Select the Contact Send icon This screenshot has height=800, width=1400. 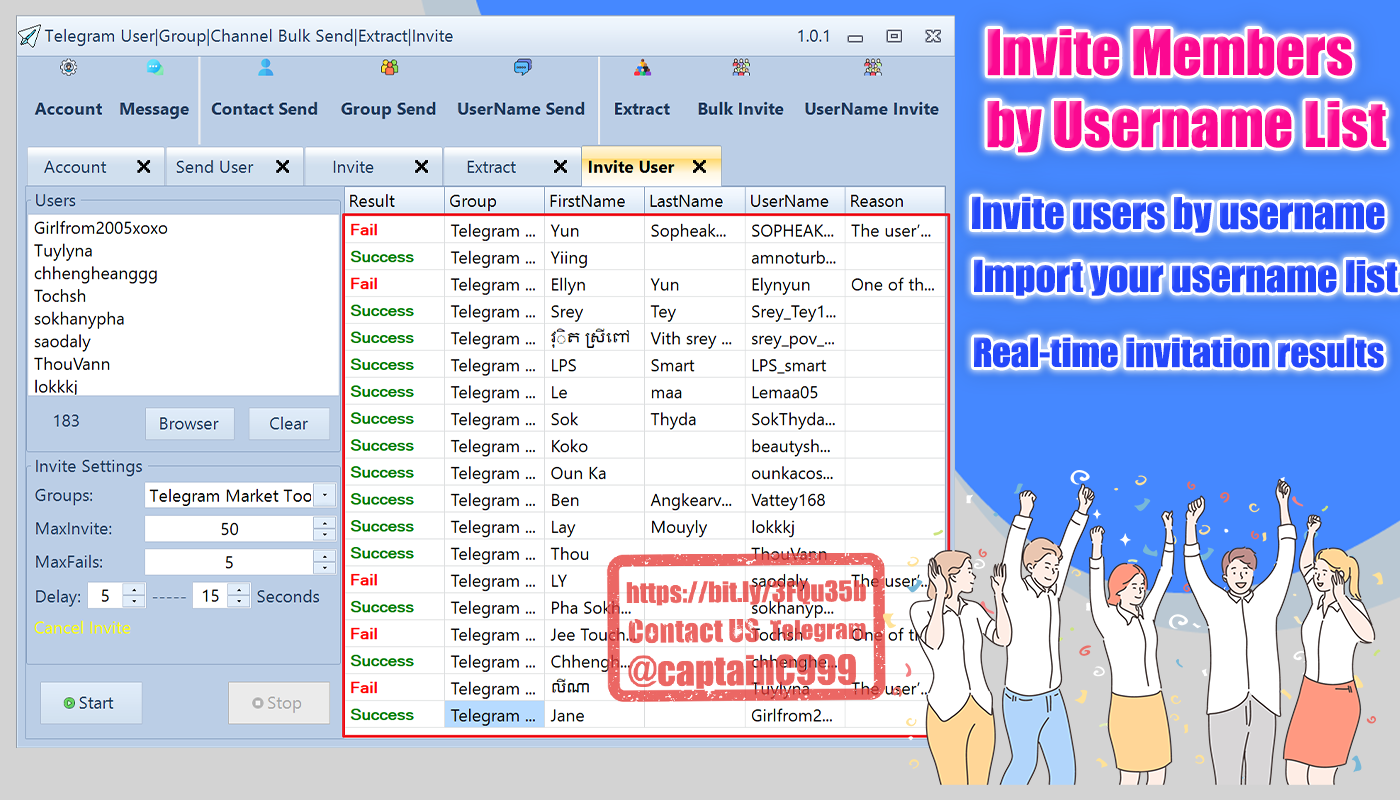(x=265, y=68)
